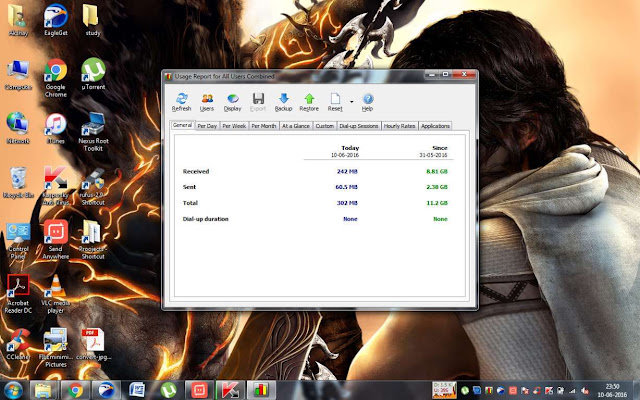The image size is (640, 400).
Task: Select the Computer desktop icon
Action: point(18,75)
